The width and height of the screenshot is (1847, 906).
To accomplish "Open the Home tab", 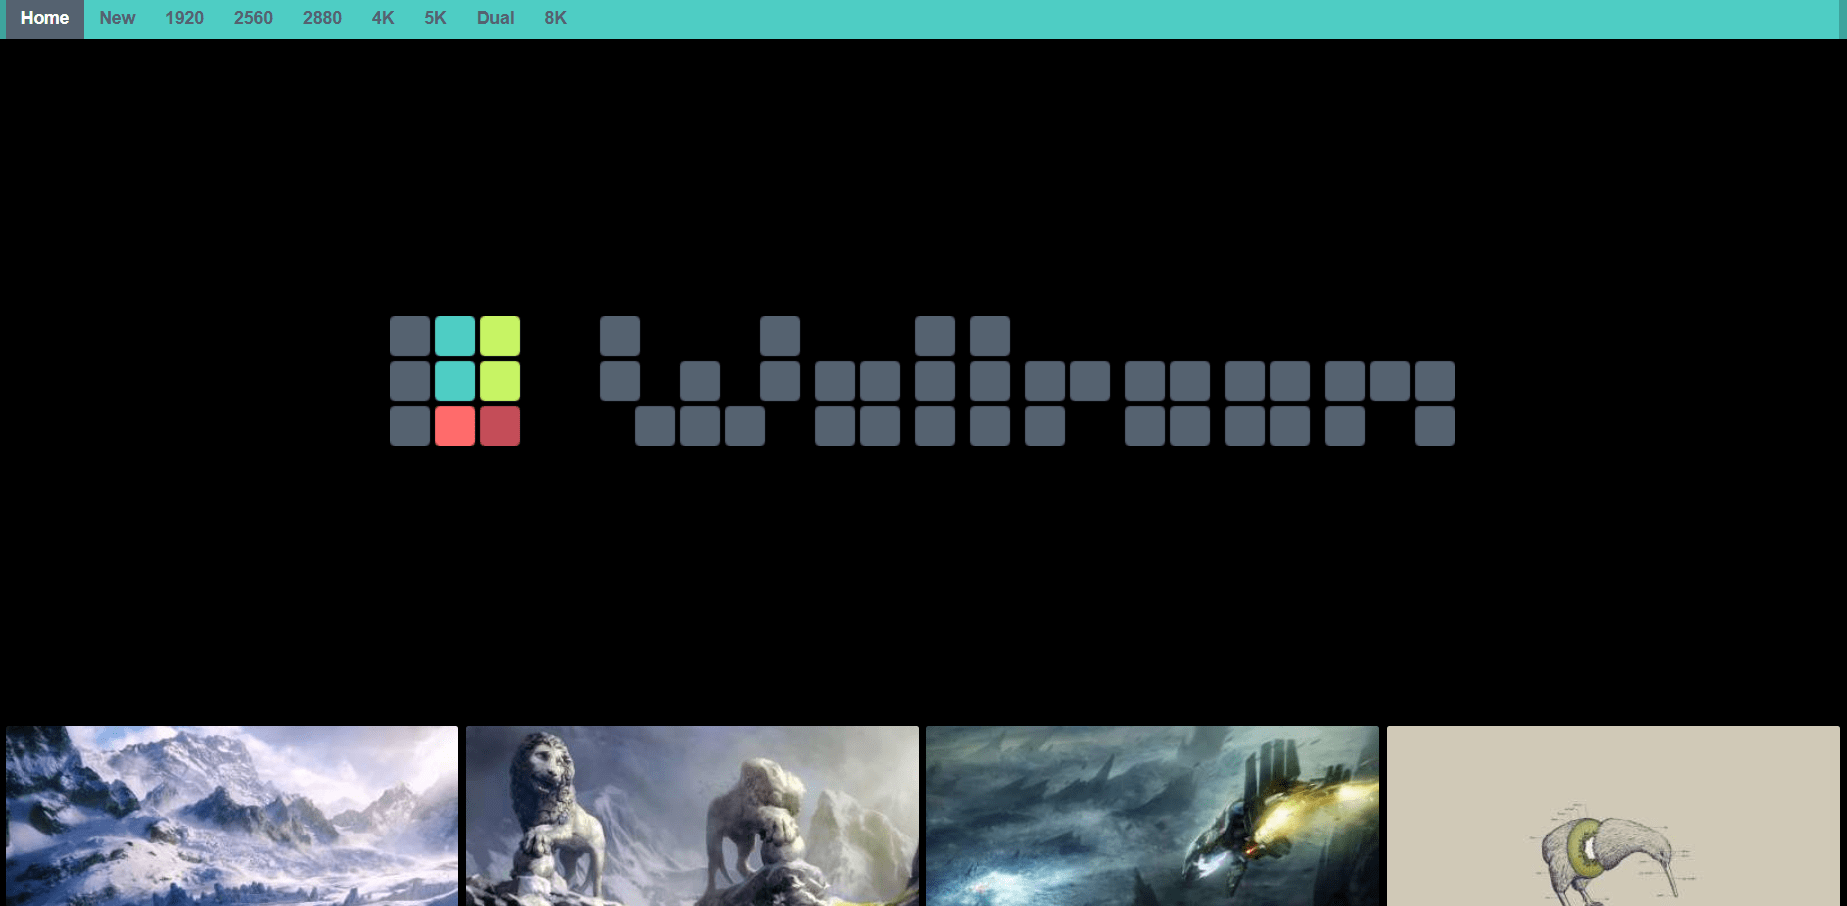I will coord(44,18).
